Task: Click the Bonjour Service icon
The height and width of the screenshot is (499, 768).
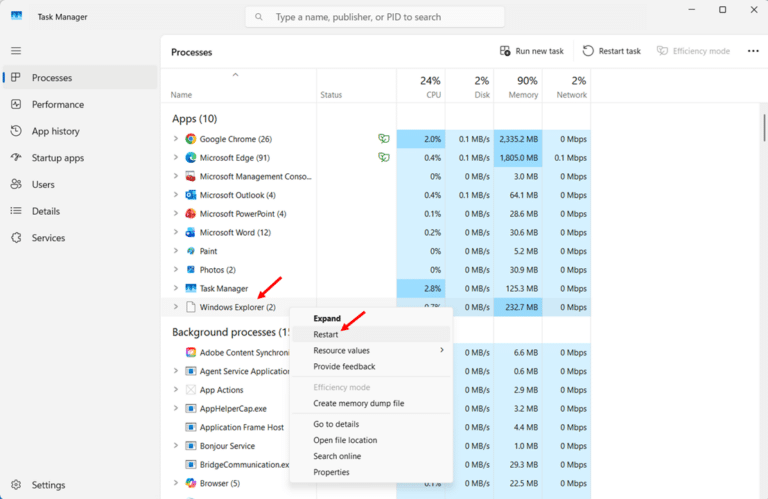Action: point(191,446)
